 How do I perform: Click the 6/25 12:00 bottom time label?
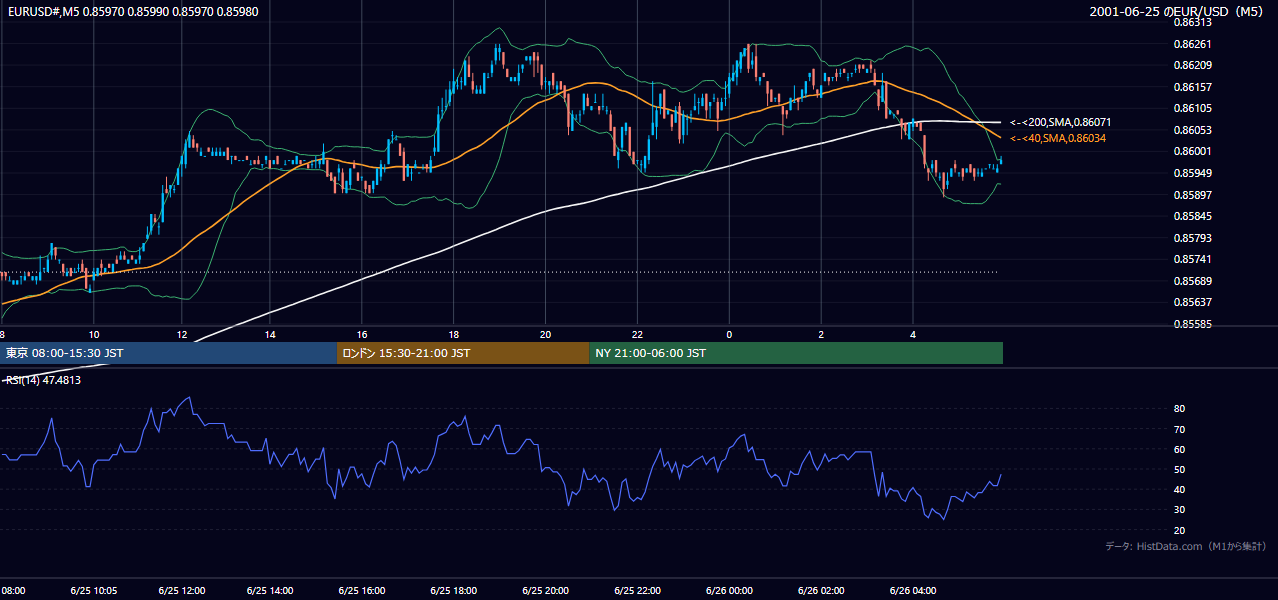coord(182,591)
